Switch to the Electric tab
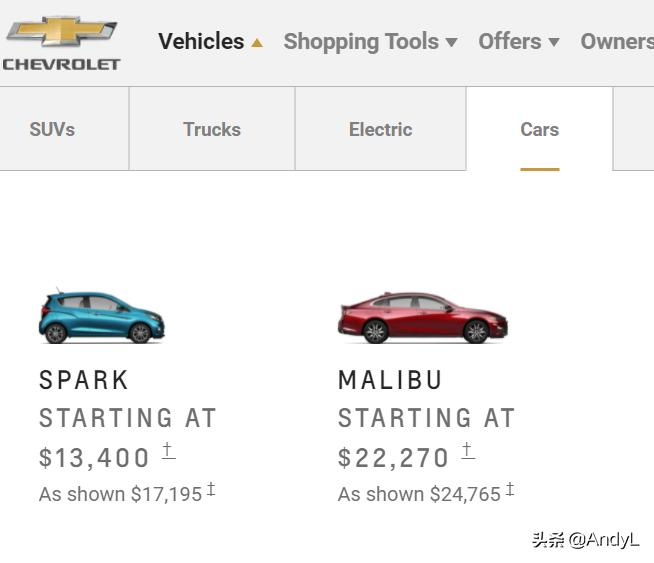654x563 pixels. click(380, 129)
